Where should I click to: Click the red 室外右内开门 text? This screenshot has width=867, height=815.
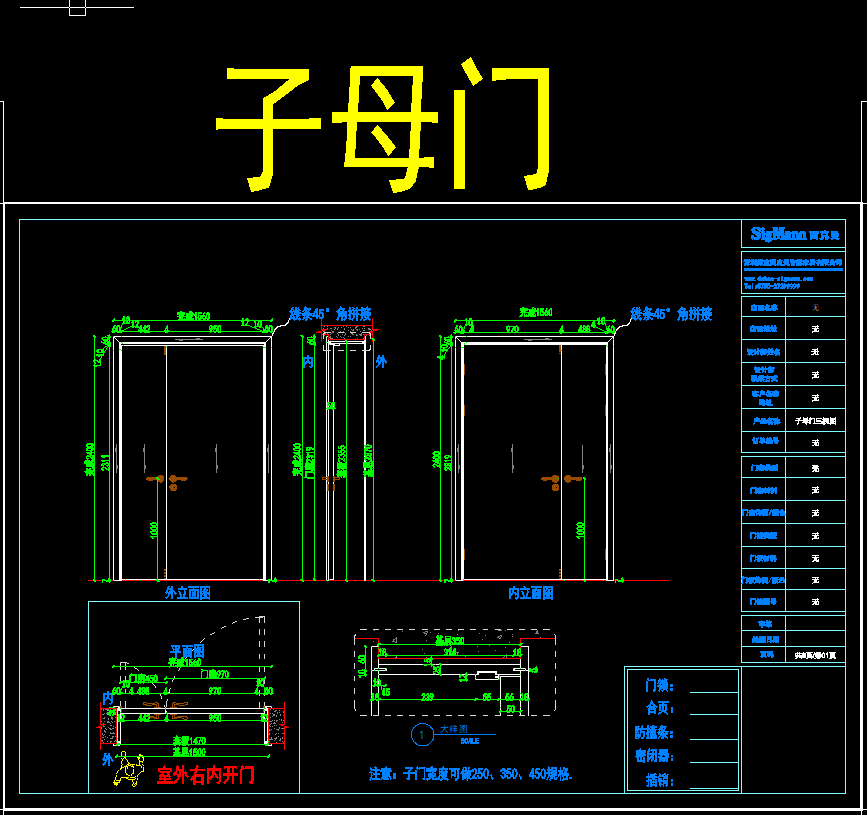tap(205, 775)
